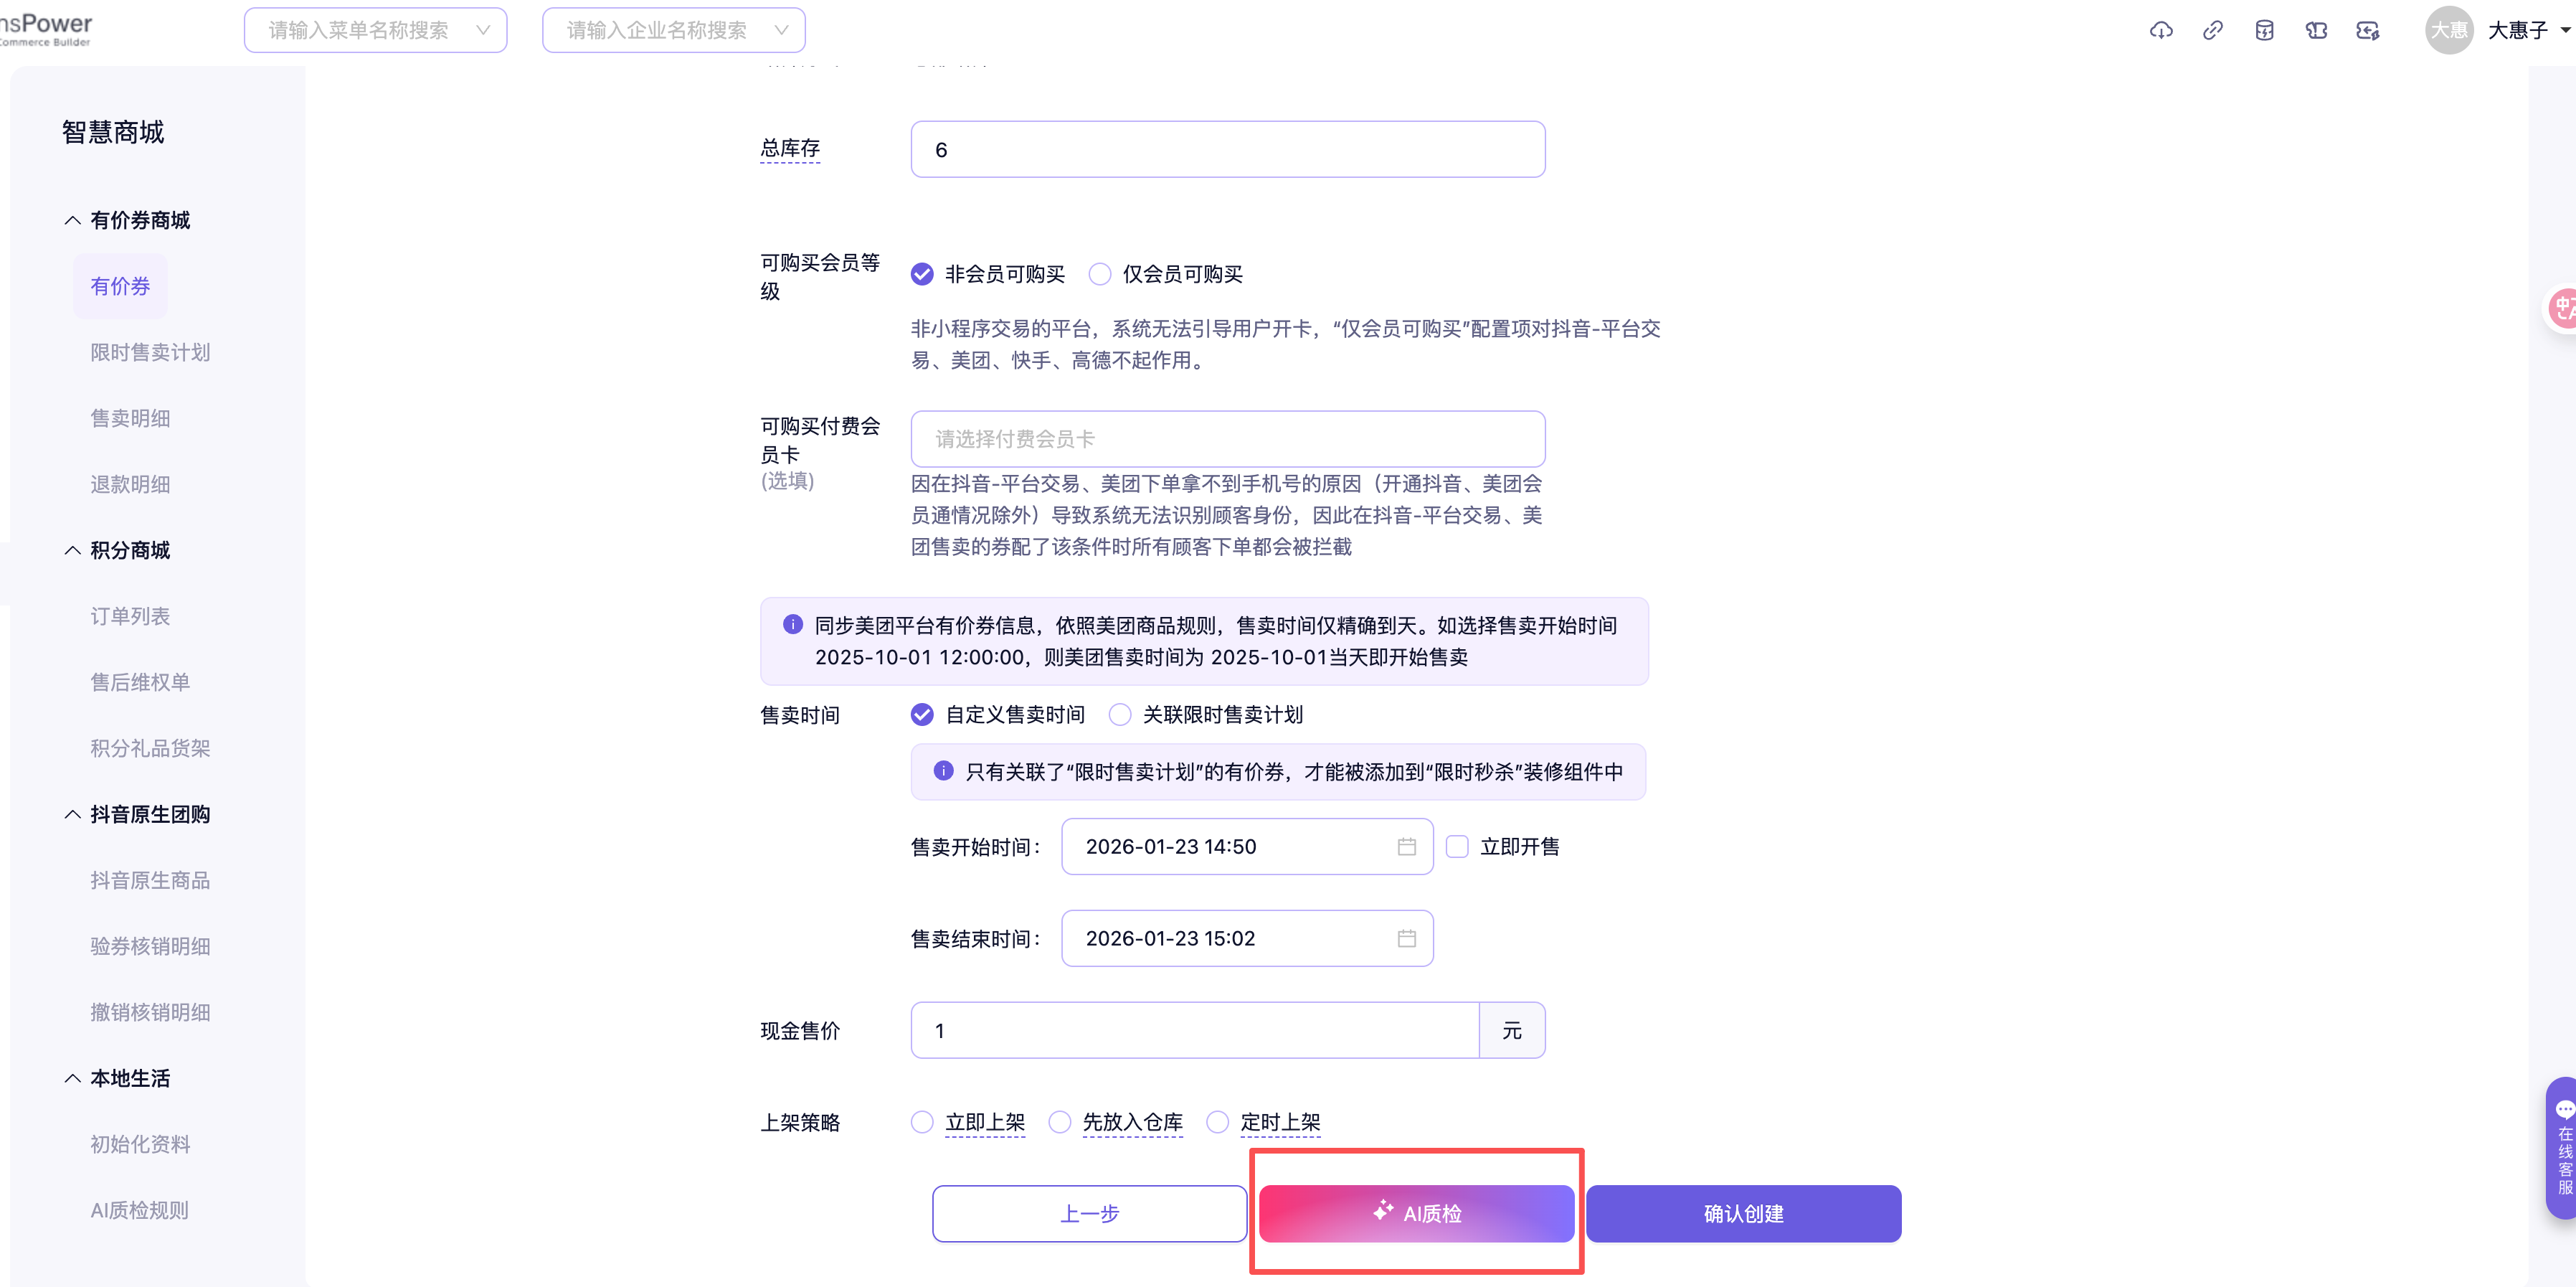Open 限时售卖计划 in the sidebar
This screenshot has width=2576, height=1287.
pos(150,353)
